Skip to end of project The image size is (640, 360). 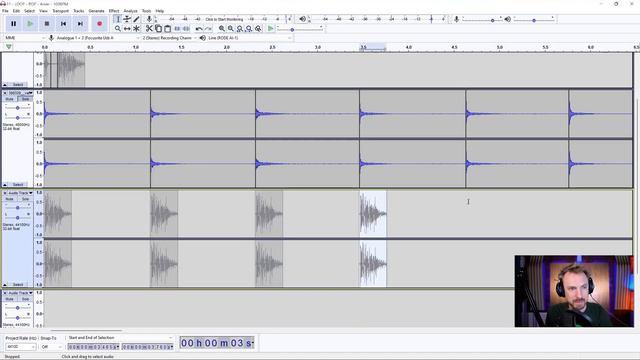80,24
